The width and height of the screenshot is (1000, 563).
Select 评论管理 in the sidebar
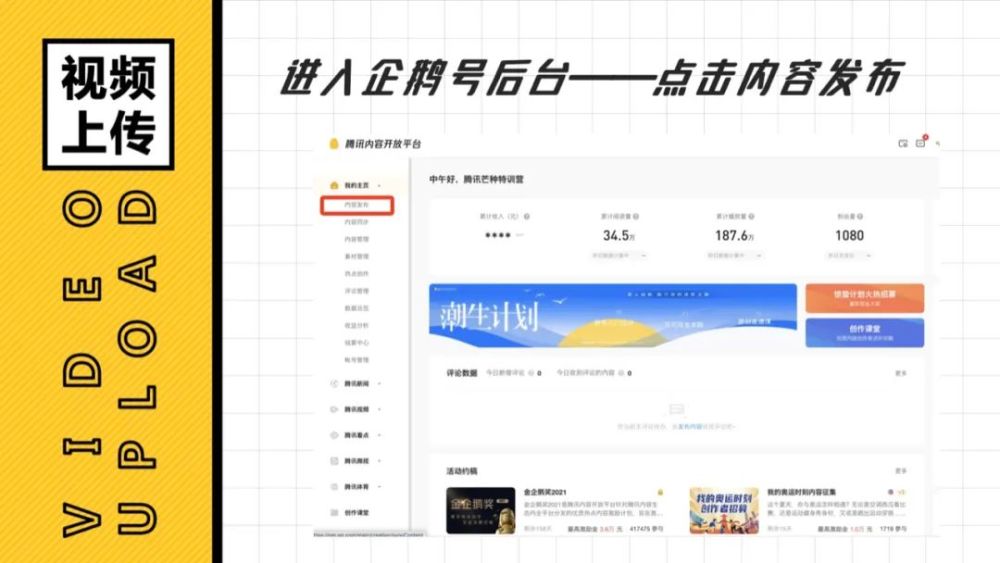coord(357,291)
